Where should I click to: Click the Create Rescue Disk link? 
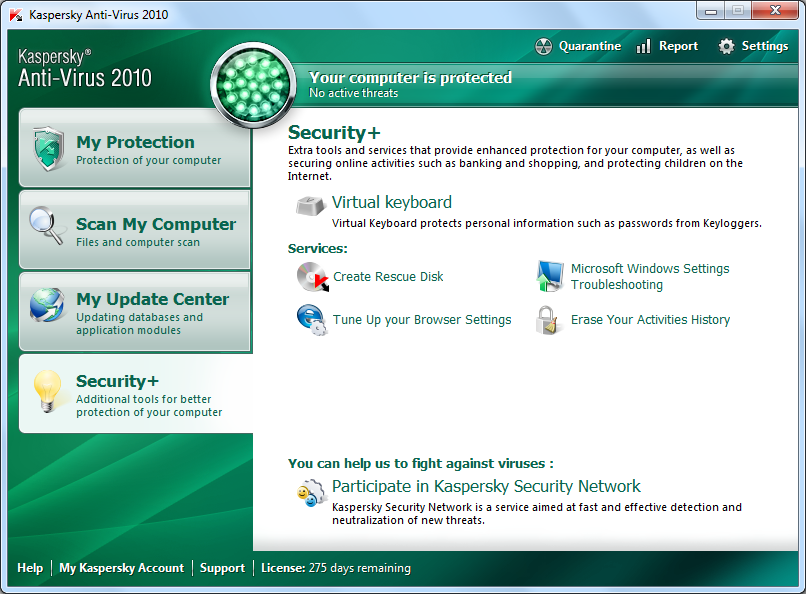point(388,276)
